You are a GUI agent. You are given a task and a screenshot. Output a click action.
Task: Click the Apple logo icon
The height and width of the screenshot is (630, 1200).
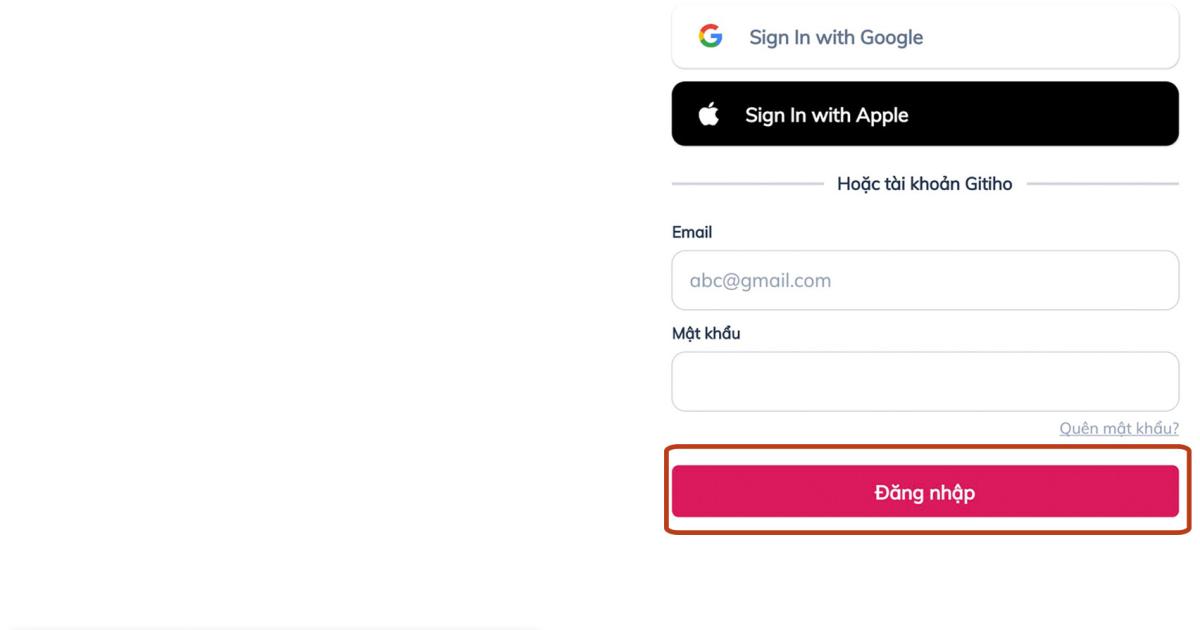coord(709,114)
